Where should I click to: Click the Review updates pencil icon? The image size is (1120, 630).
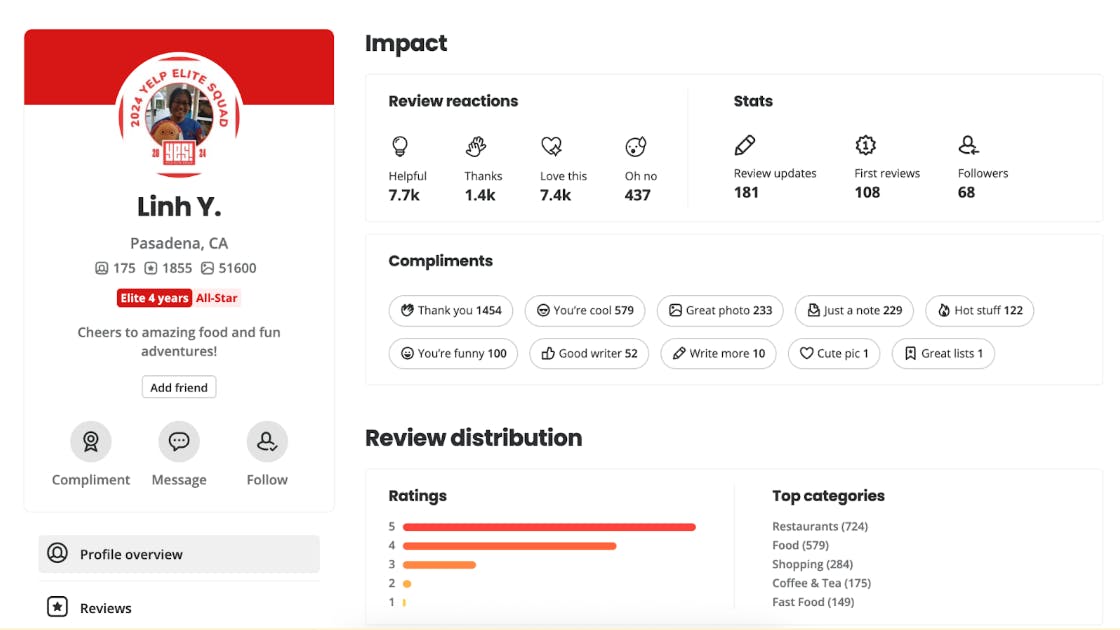745,145
